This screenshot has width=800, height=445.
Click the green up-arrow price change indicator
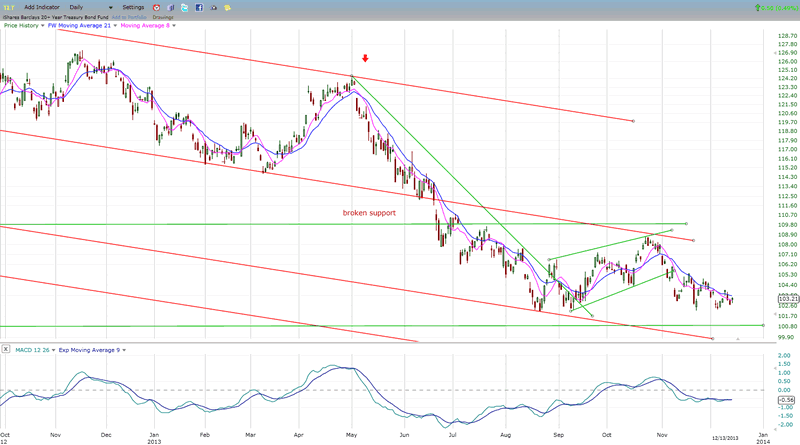[759, 7]
